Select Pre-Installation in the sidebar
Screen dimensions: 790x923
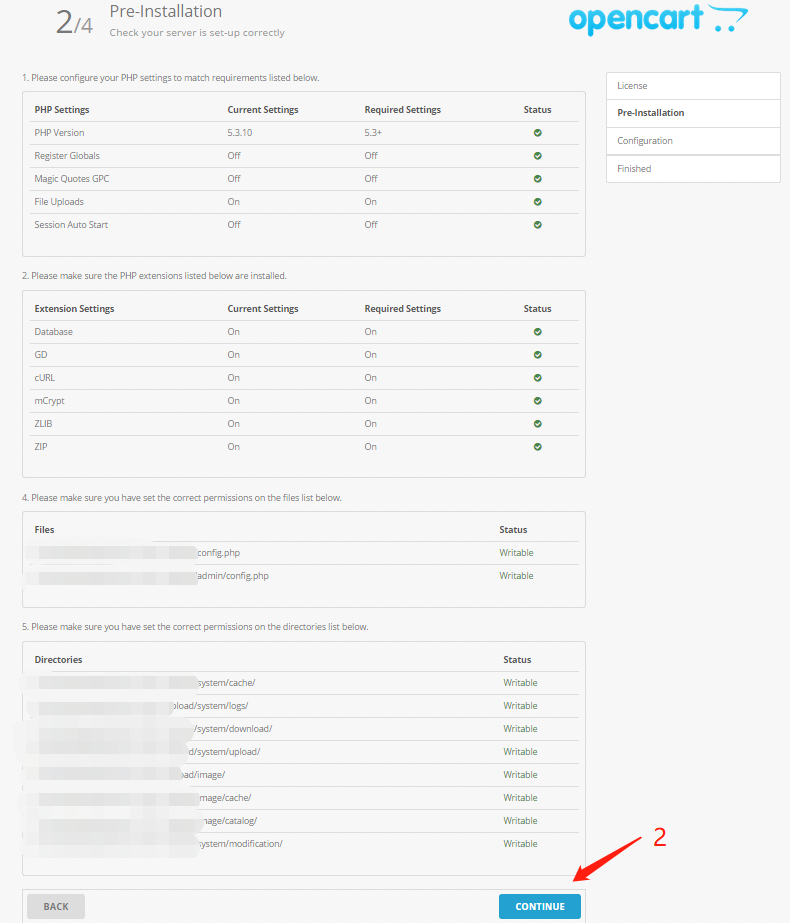tap(693, 113)
